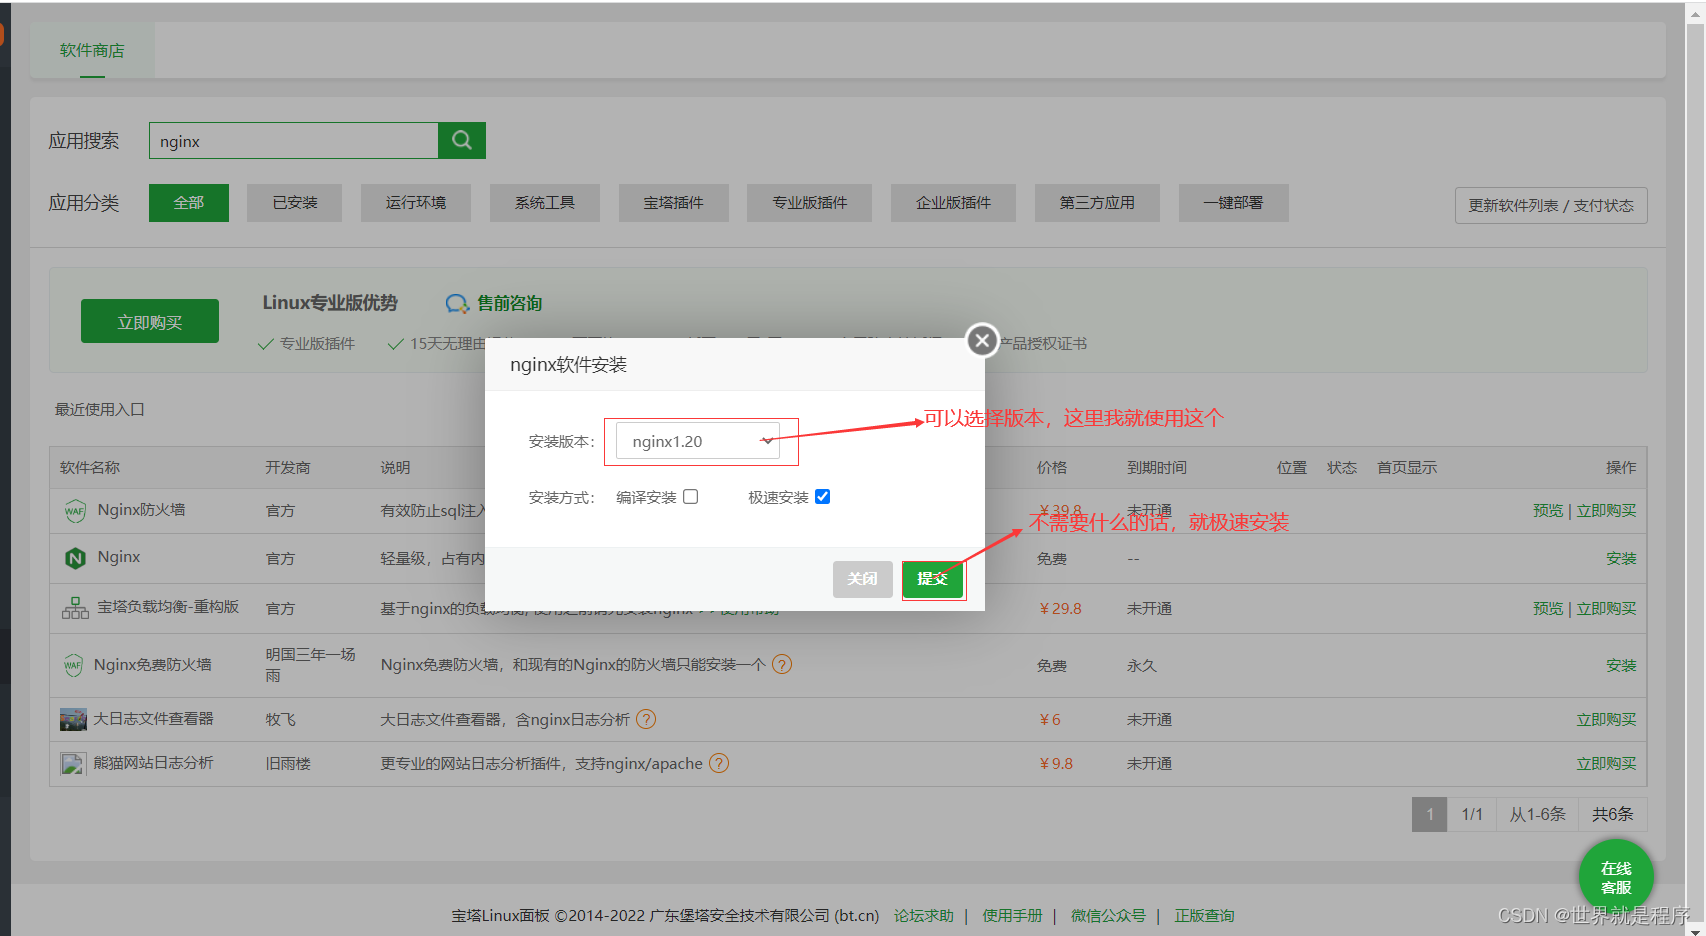Click 预览 link for 宝塔负载均衡-重构版
Image resolution: width=1706 pixels, height=936 pixels.
1548,608
